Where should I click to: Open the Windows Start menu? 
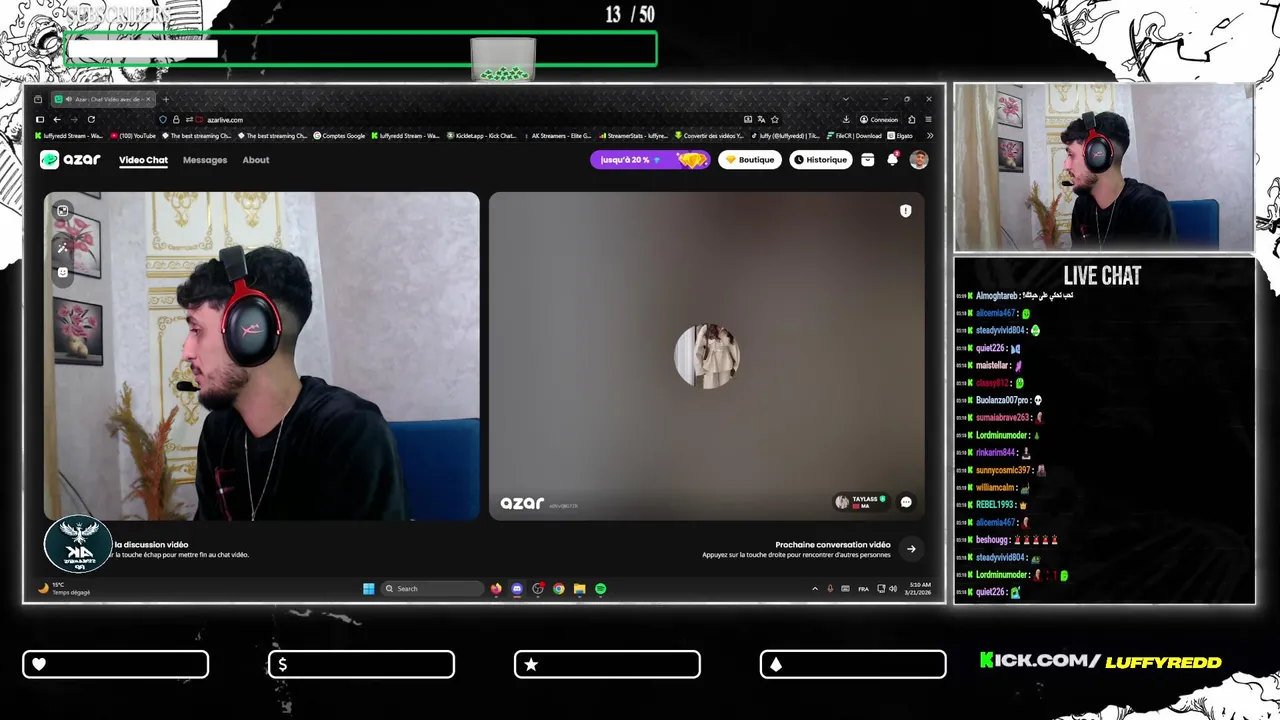[x=368, y=589]
